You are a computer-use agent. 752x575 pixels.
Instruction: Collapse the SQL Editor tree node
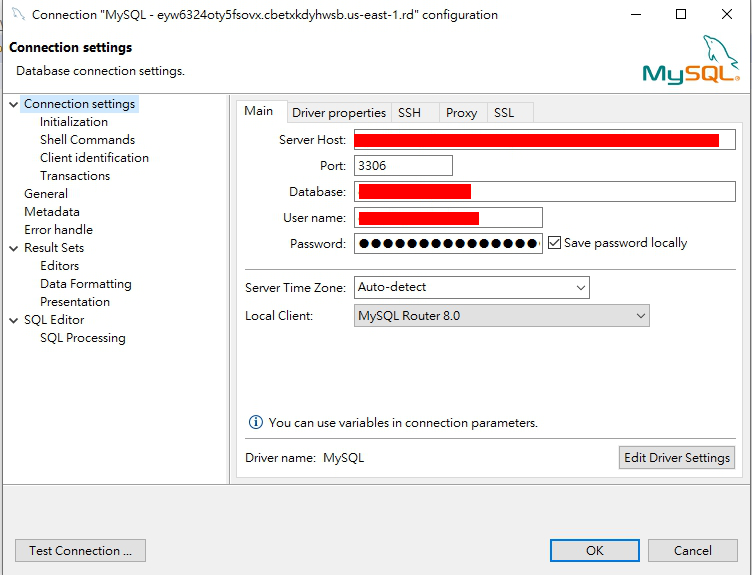tap(14, 320)
